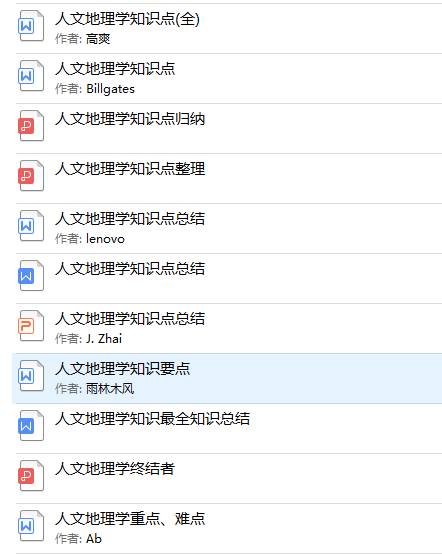Click Word icon of highlighted 人文地理学知识要点

[x=31, y=376]
